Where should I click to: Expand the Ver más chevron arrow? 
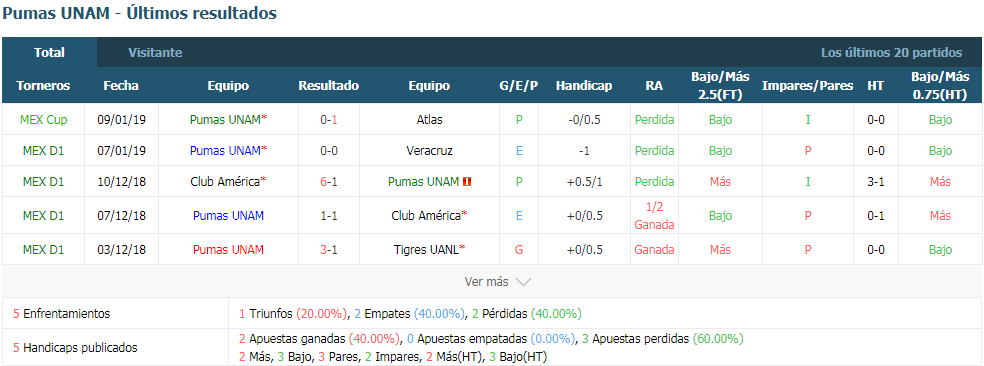pyautogui.click(x=523, y=282)
